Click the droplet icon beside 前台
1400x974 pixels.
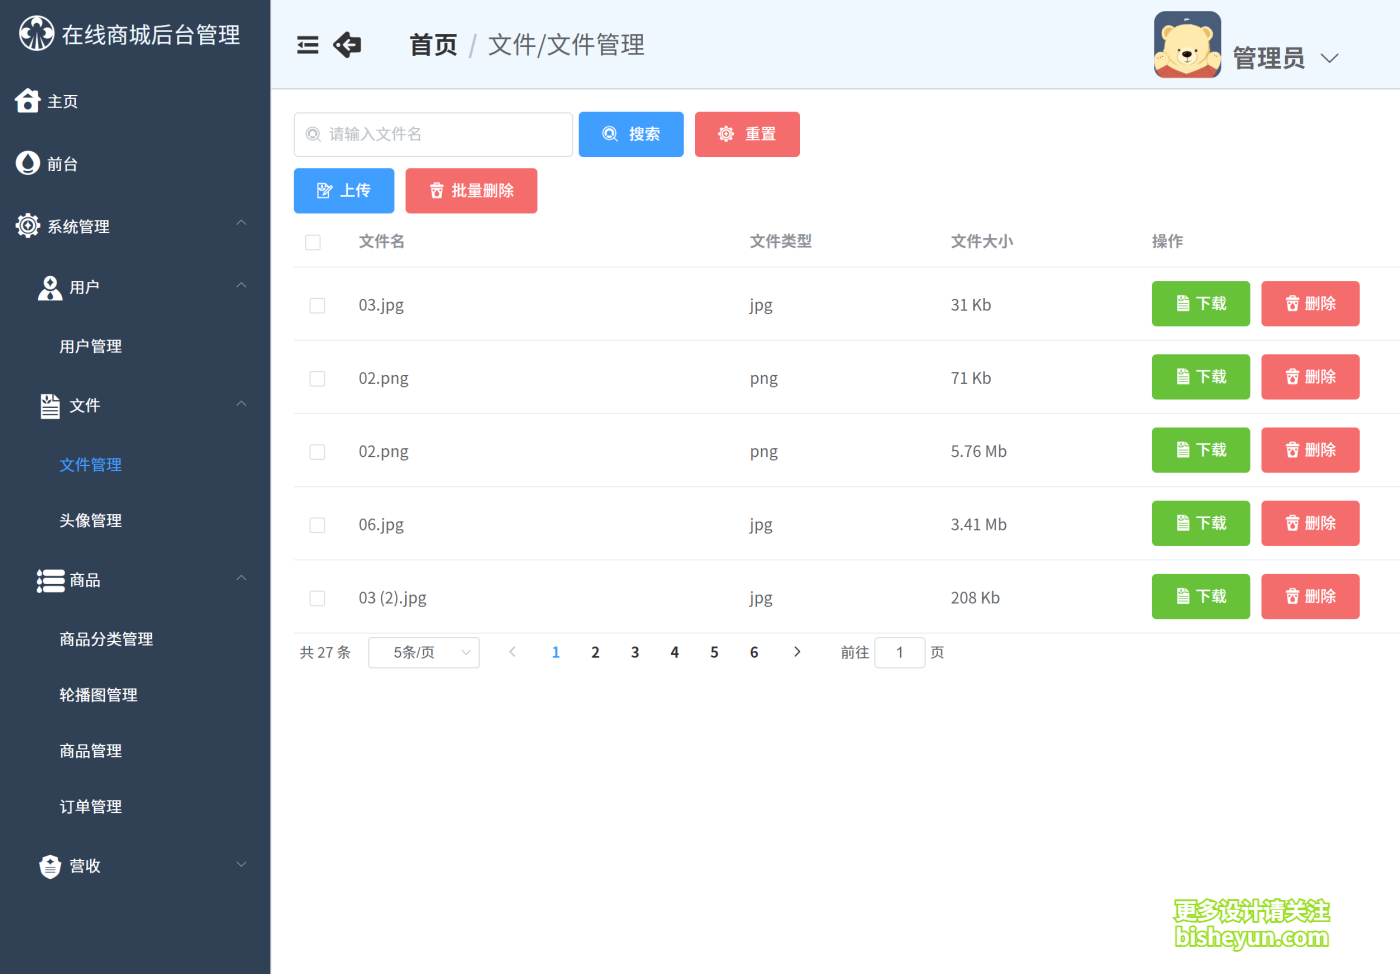point(28,163)
